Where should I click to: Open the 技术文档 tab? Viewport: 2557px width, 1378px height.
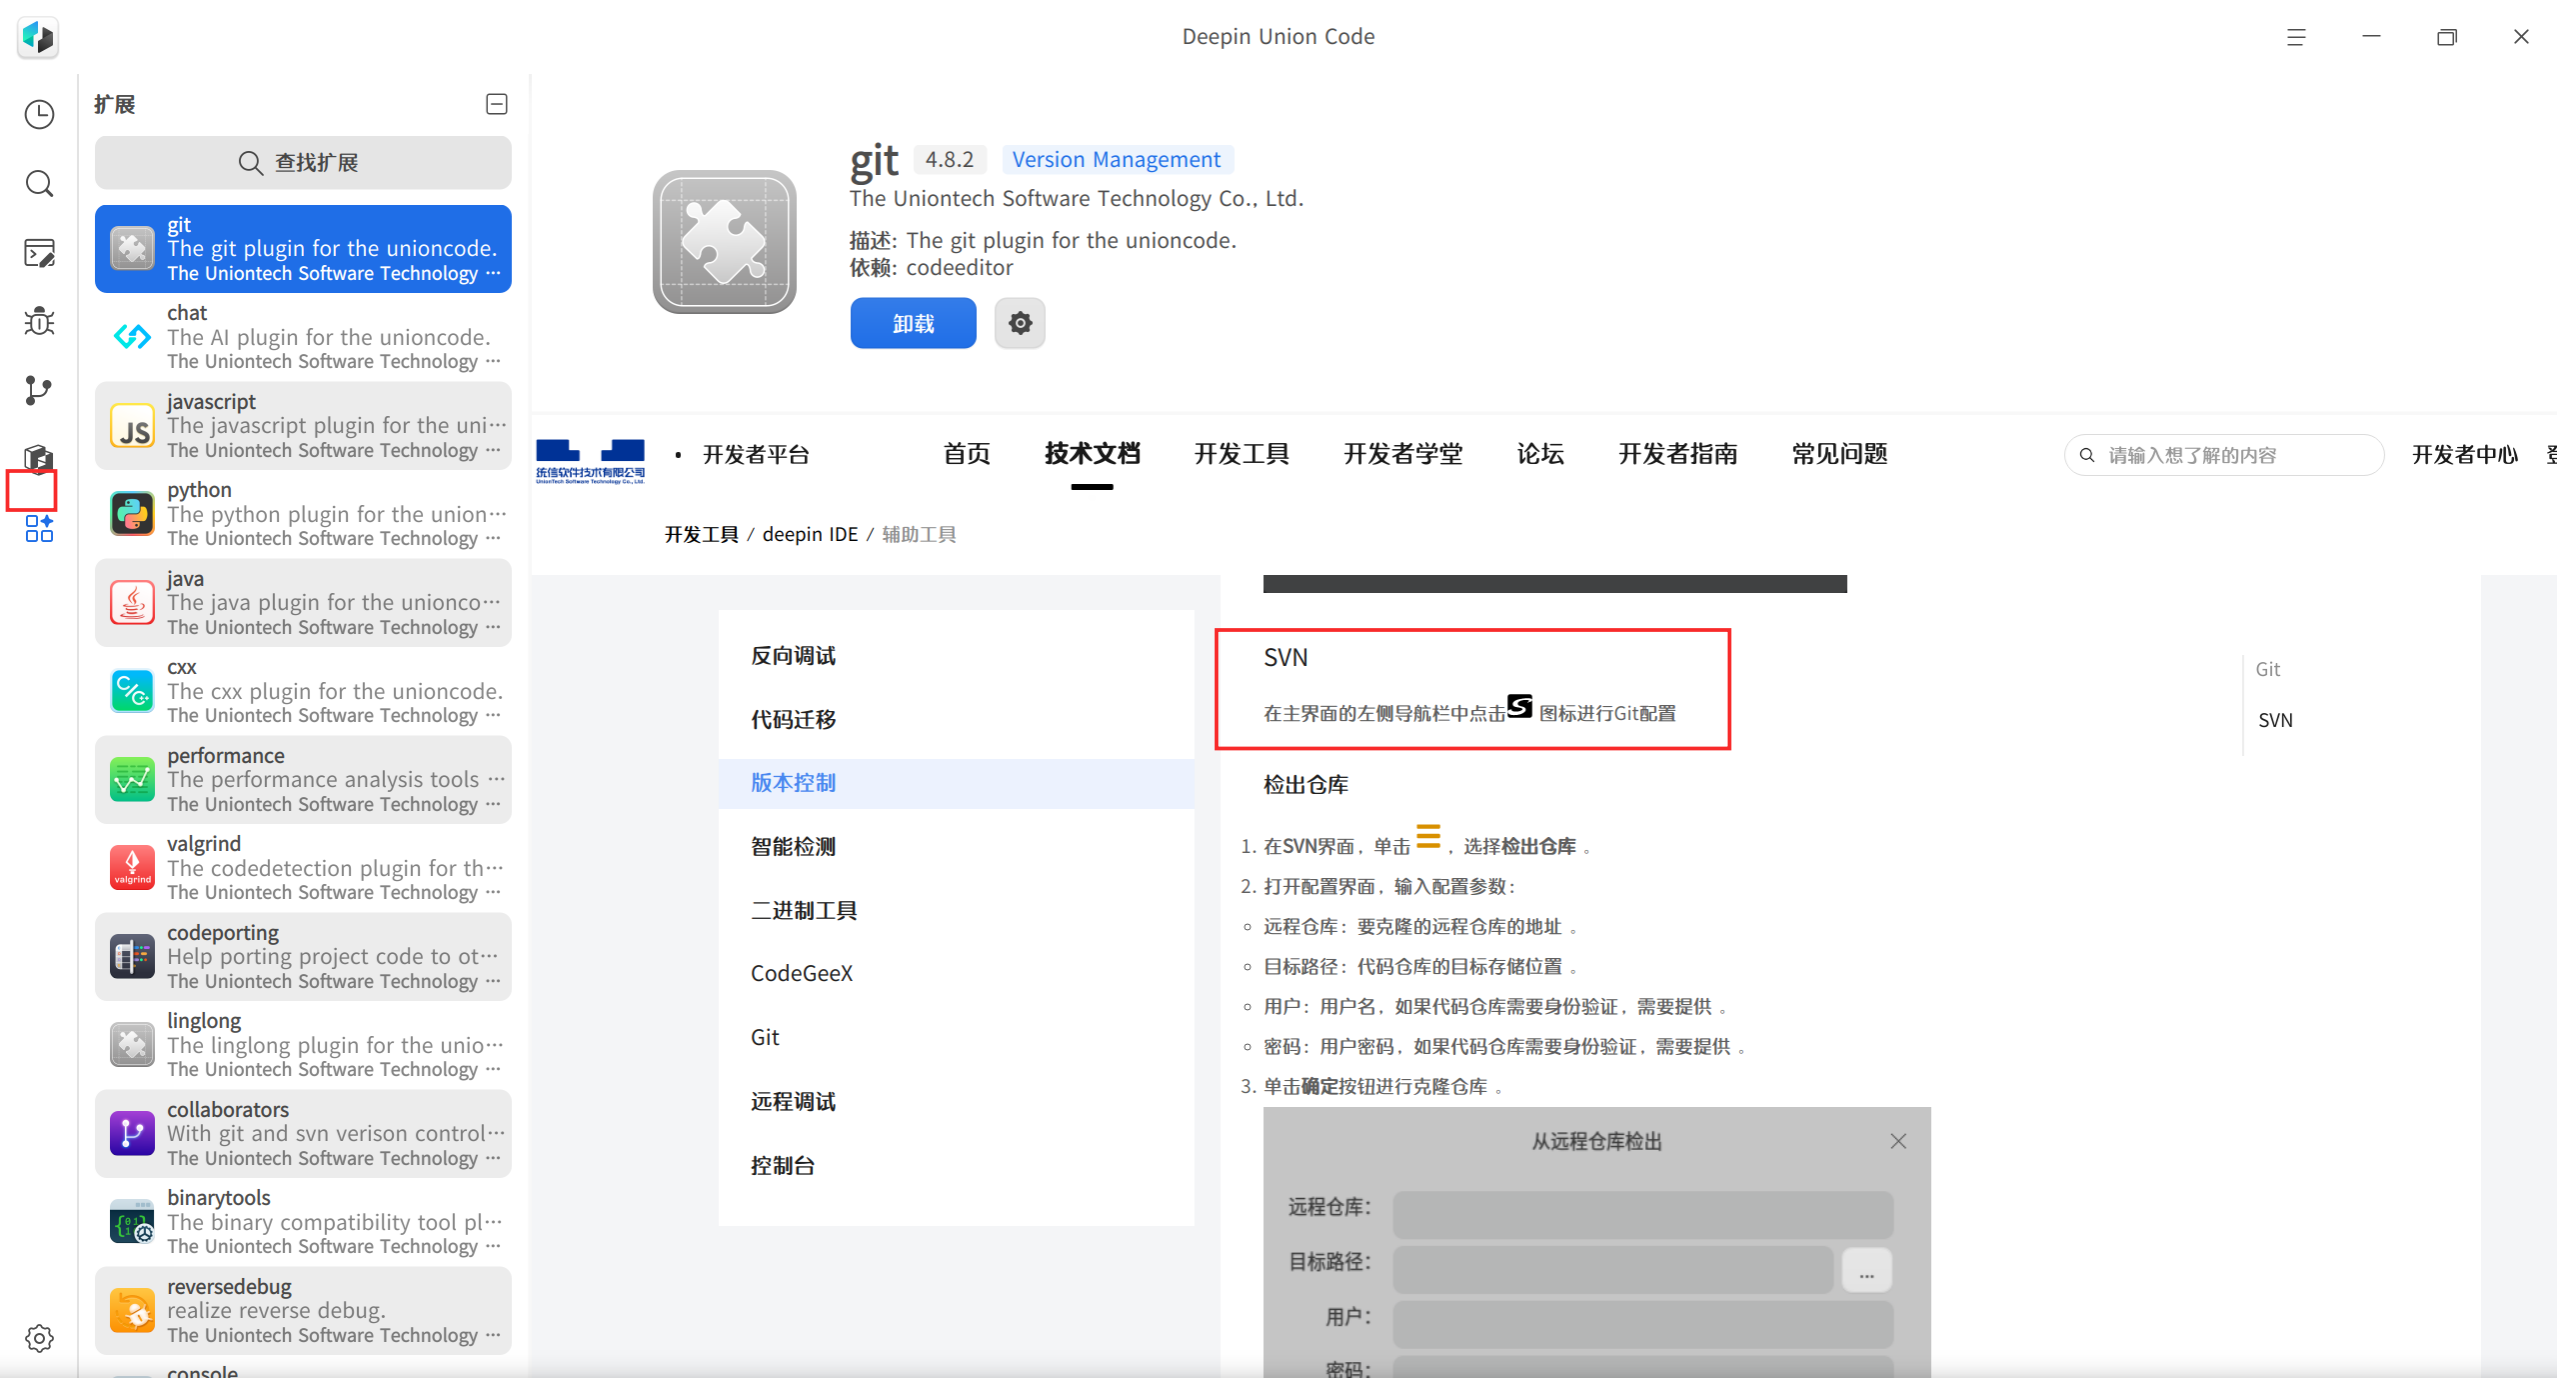pyautogui.click(x=1092, y=454)
